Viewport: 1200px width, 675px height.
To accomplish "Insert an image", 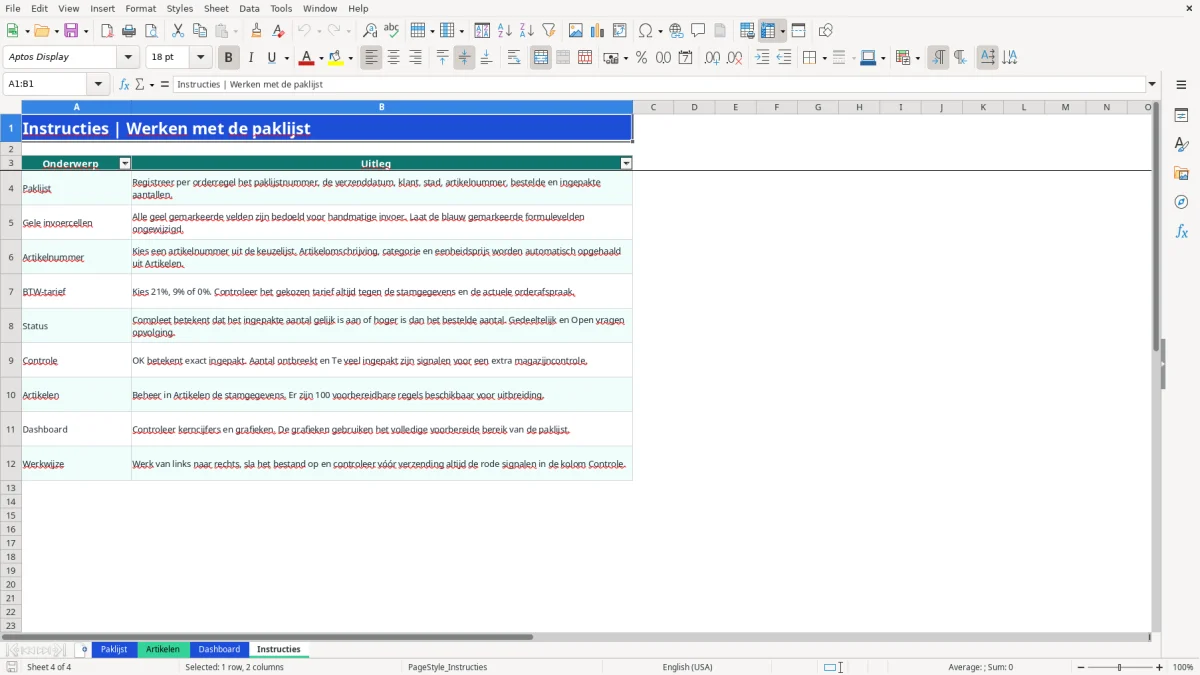I will point(576,31).
